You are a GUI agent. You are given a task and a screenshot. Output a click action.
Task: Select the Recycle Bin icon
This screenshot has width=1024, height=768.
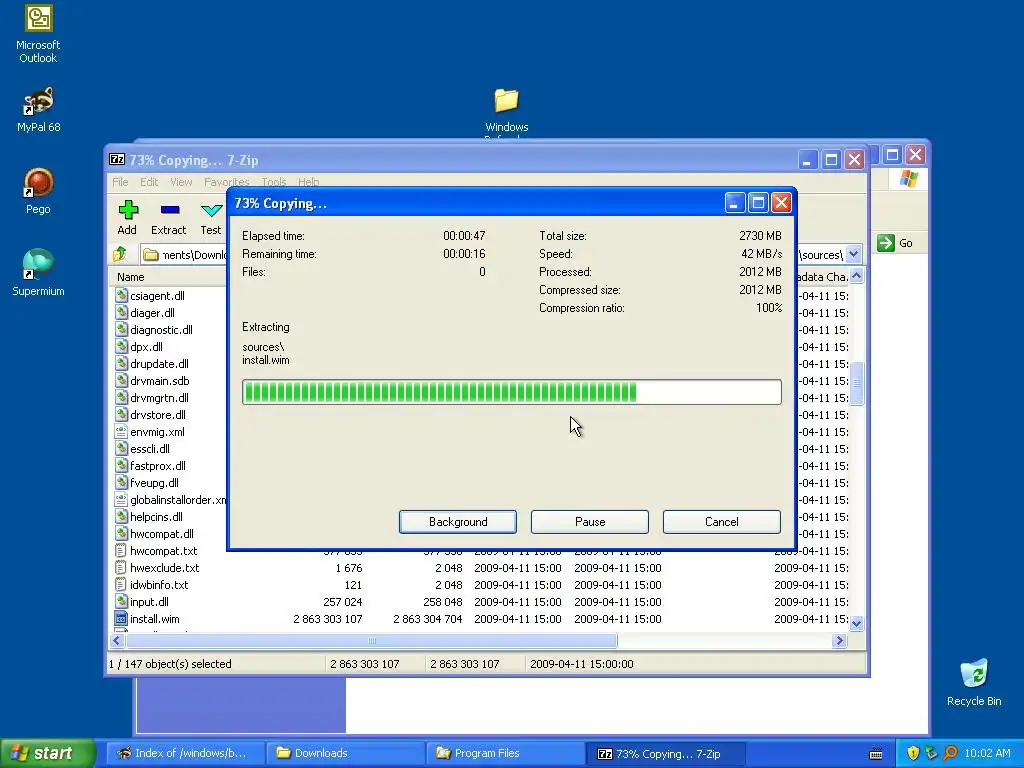[974, 674]
